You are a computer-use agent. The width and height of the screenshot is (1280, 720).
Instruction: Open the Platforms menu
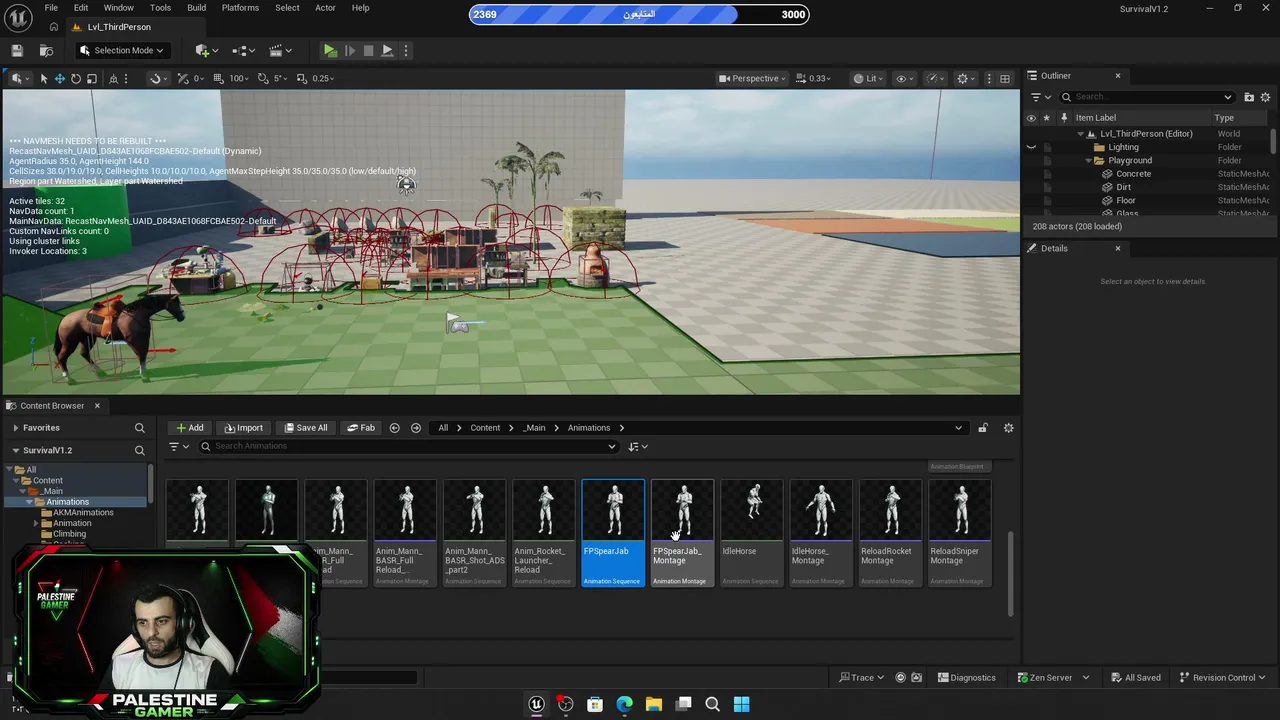[x=240, y=8]
